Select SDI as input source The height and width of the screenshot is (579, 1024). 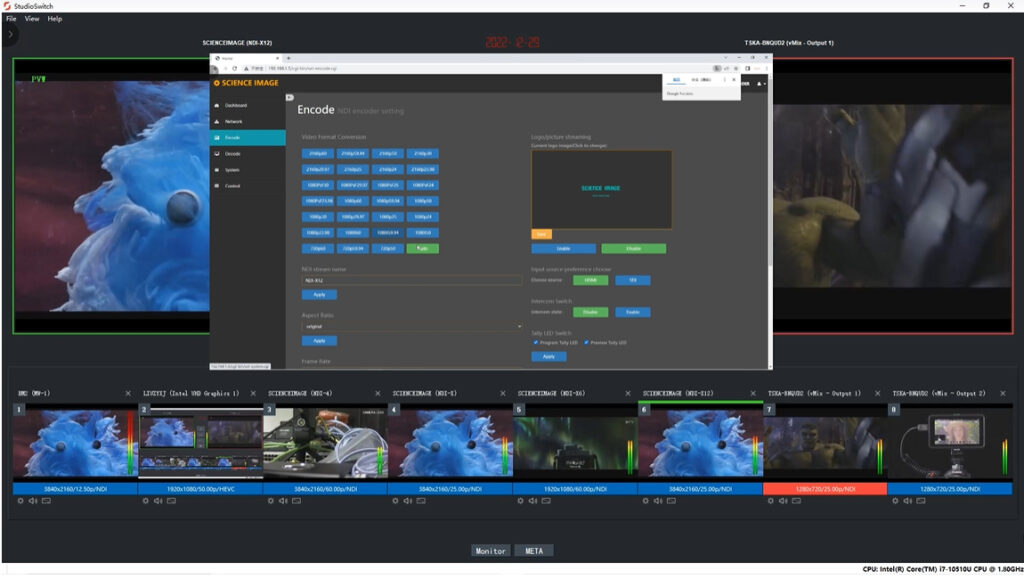point(632,280)
